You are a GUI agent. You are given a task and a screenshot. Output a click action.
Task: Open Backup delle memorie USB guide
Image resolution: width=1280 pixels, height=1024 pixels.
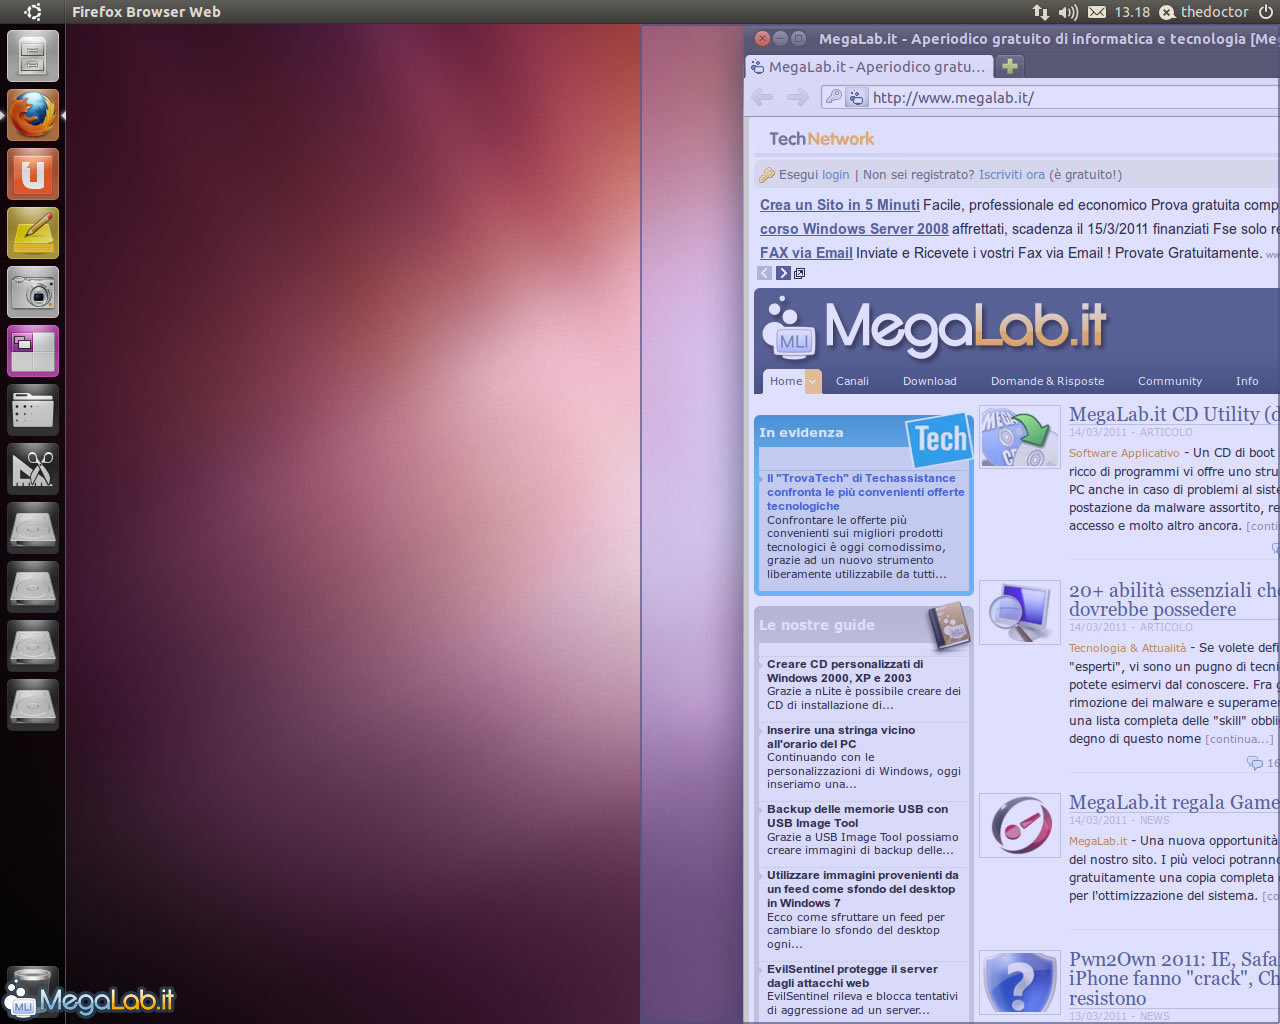tap(857, 816)
